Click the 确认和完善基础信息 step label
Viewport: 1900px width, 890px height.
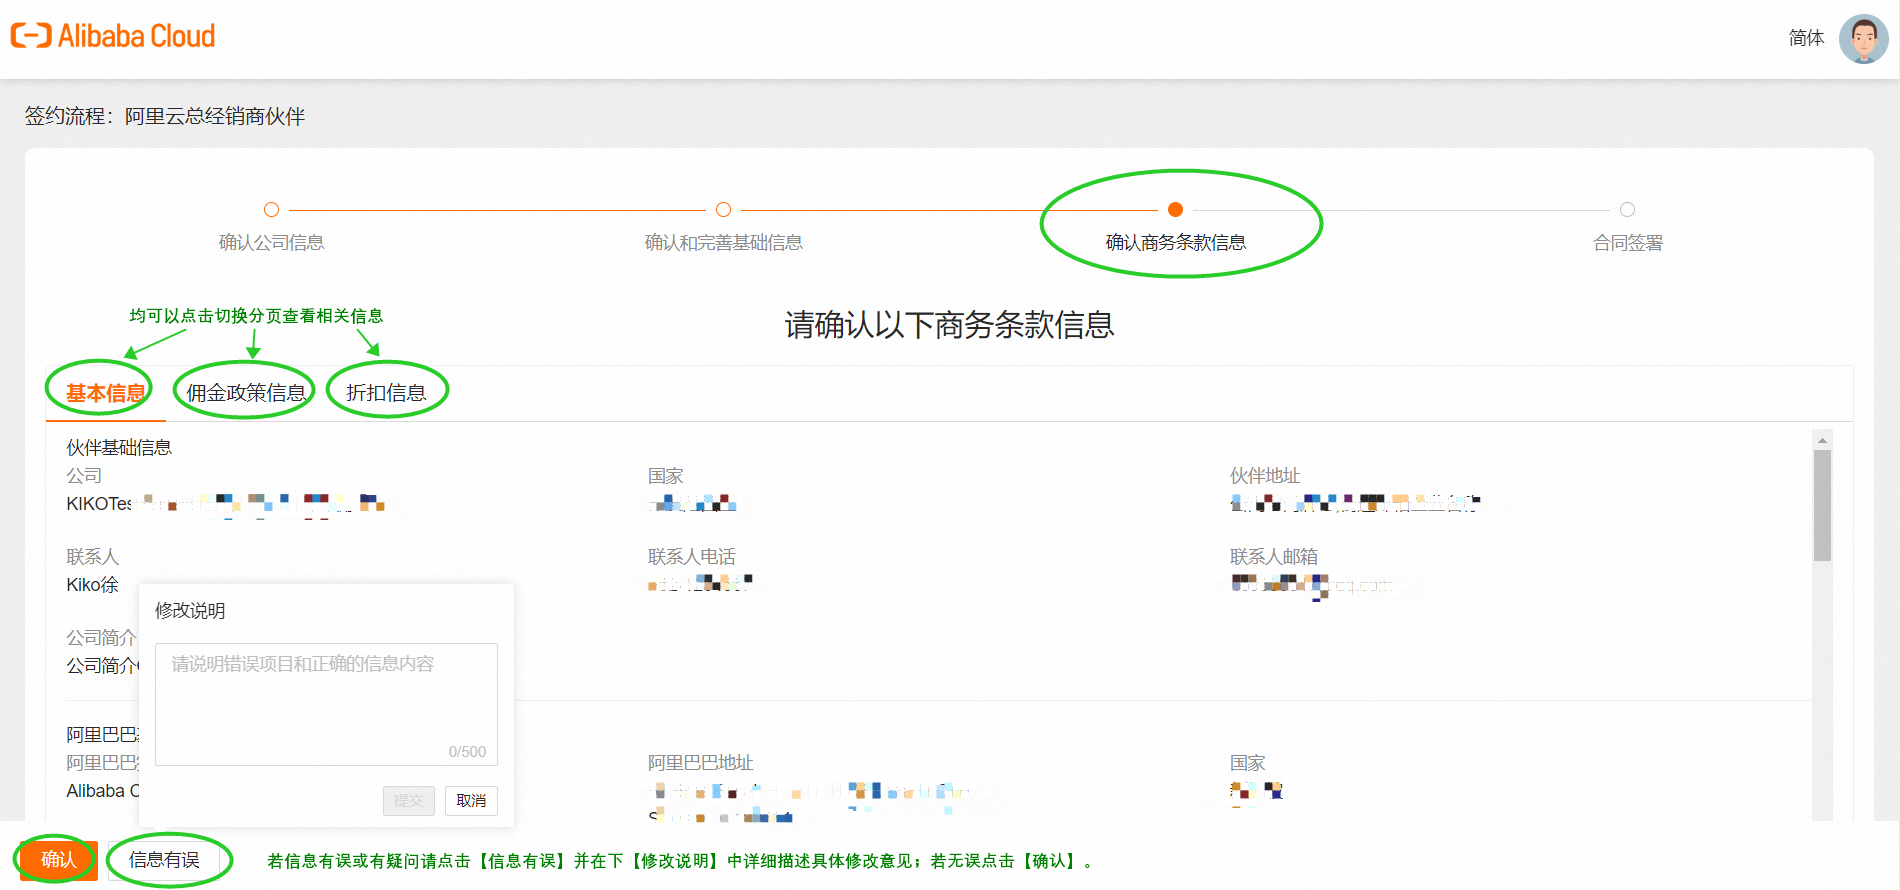tap(723, 242)
